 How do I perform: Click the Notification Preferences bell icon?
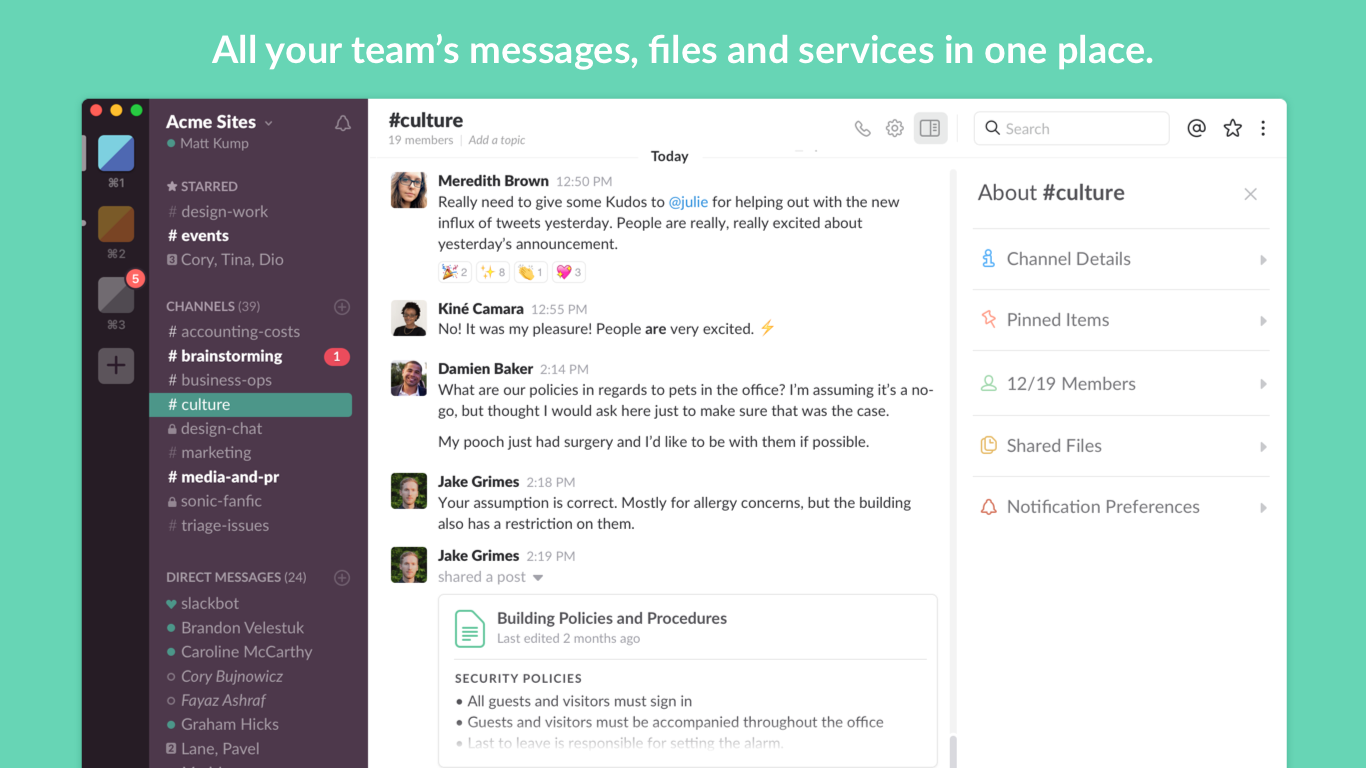click(988, 507)
